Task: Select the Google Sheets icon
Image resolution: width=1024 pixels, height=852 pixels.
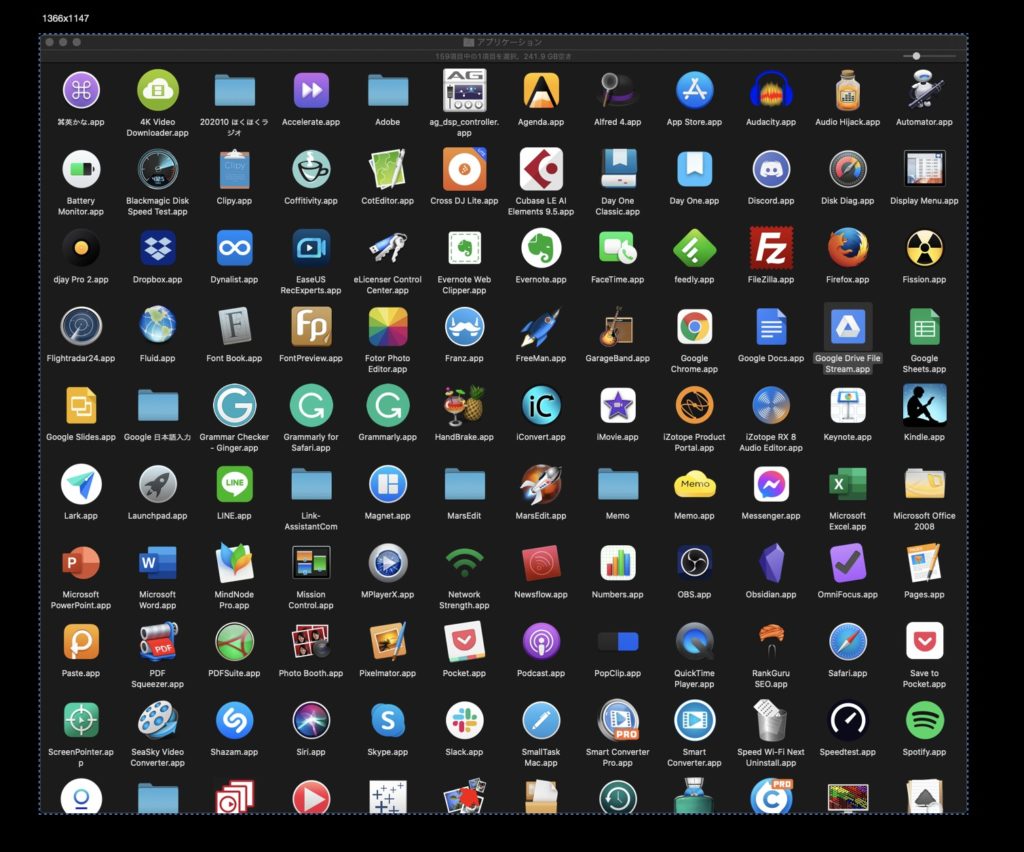Action: 924,326
